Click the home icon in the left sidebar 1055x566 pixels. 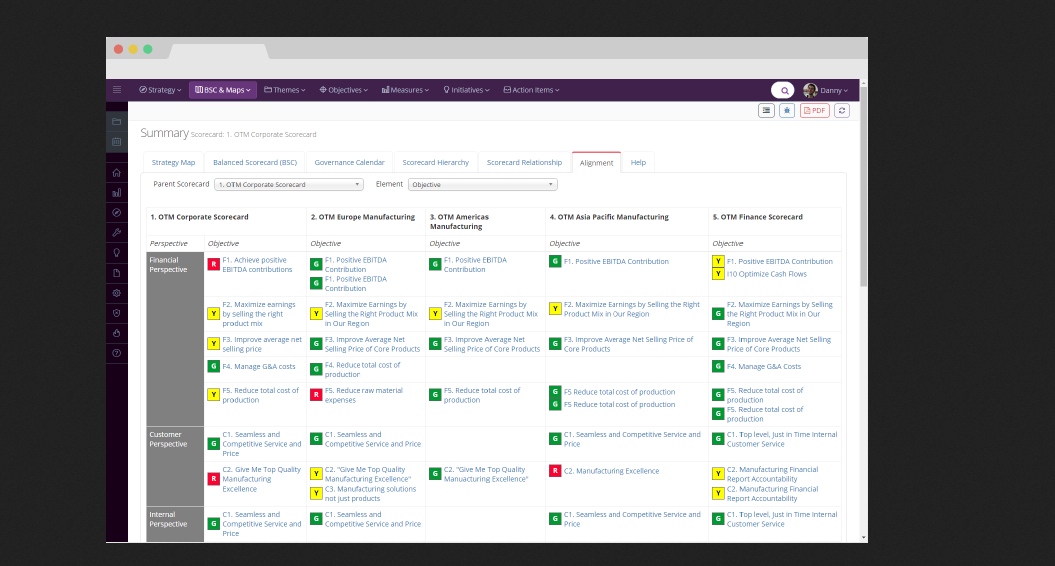point(117,172)
